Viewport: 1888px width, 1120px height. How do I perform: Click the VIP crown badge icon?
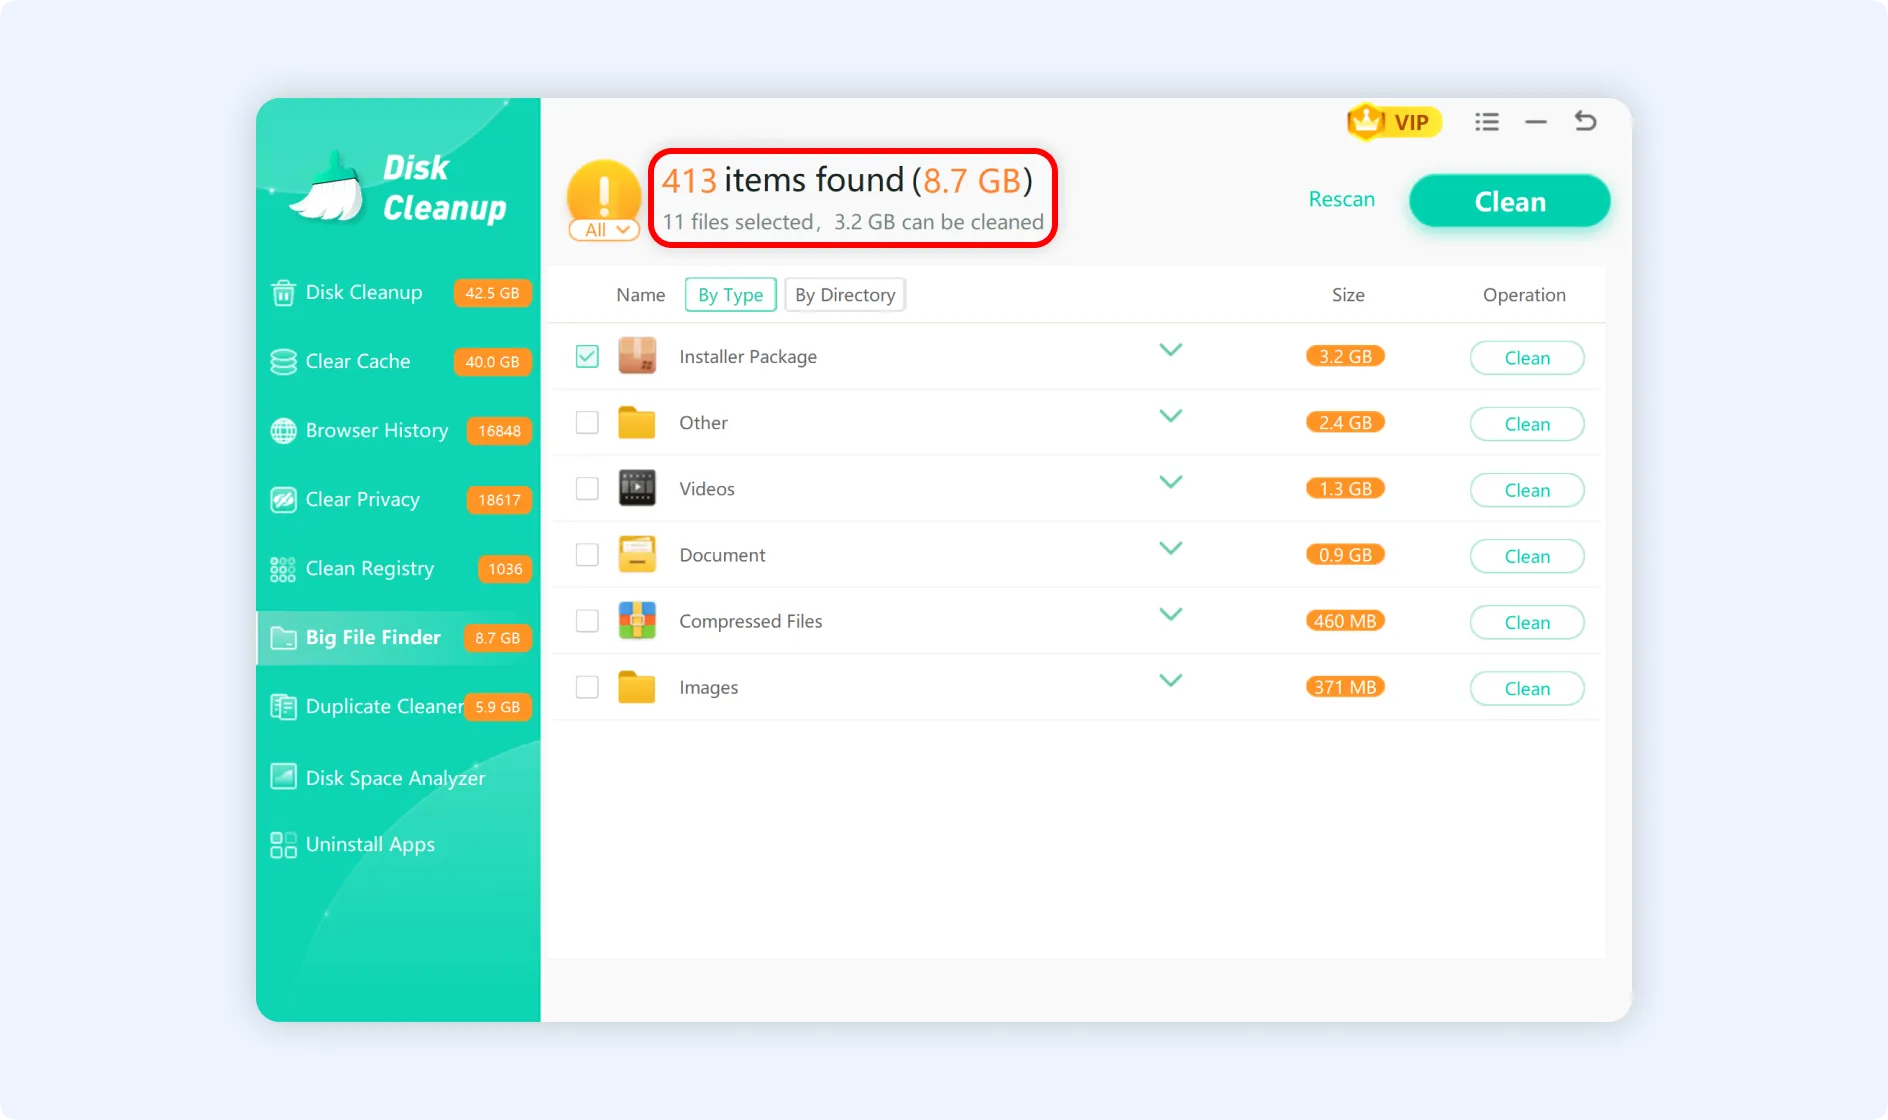pyautogui.click(x=1366, y=122)
